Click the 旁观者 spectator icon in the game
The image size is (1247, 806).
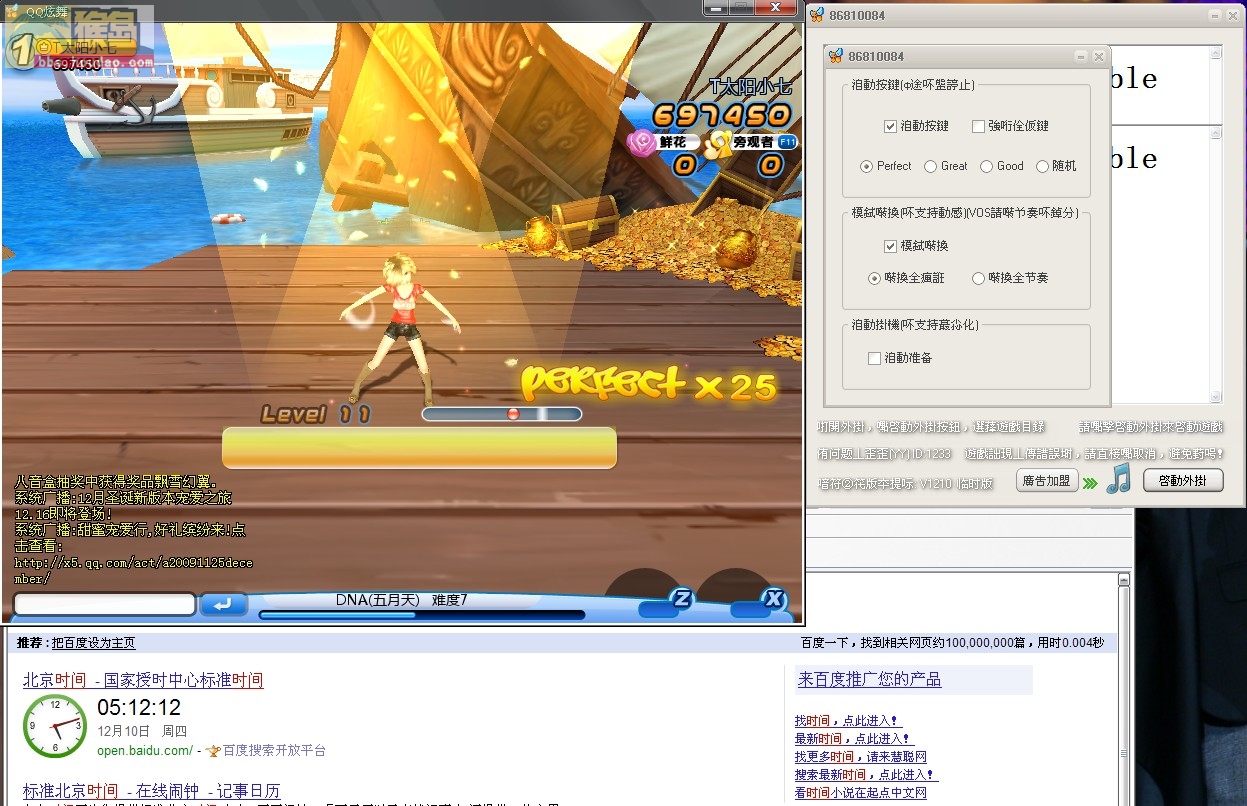[718, 145]
